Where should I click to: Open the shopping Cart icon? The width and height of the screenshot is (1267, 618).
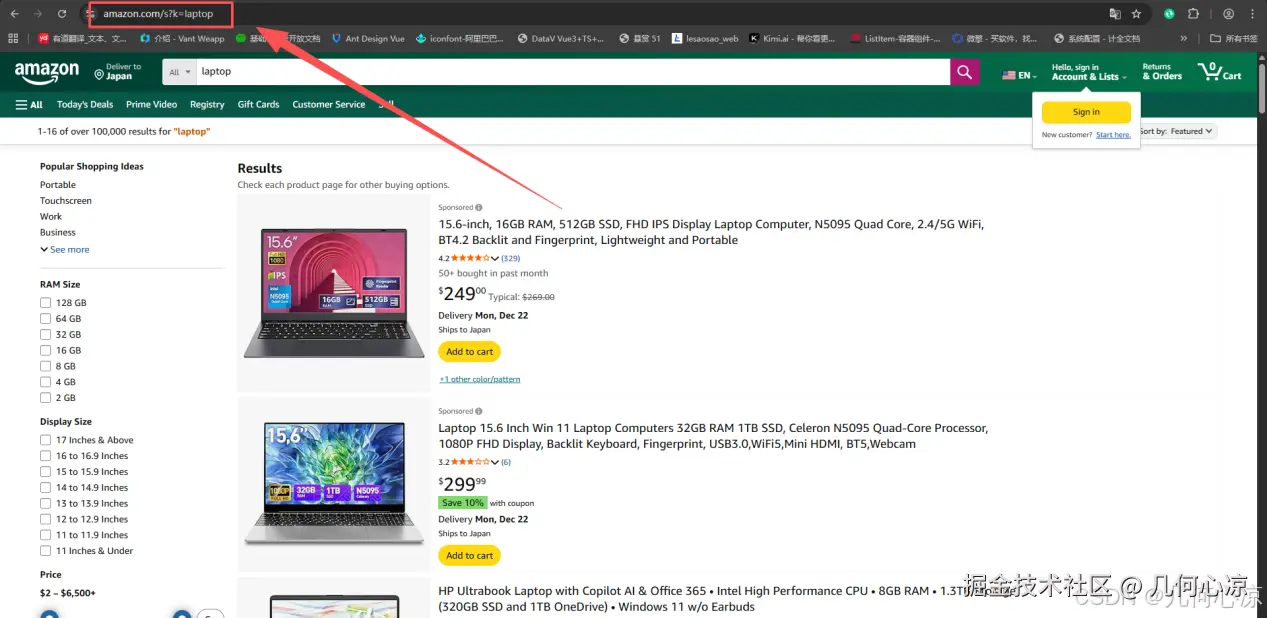(x=1220, y=72)
